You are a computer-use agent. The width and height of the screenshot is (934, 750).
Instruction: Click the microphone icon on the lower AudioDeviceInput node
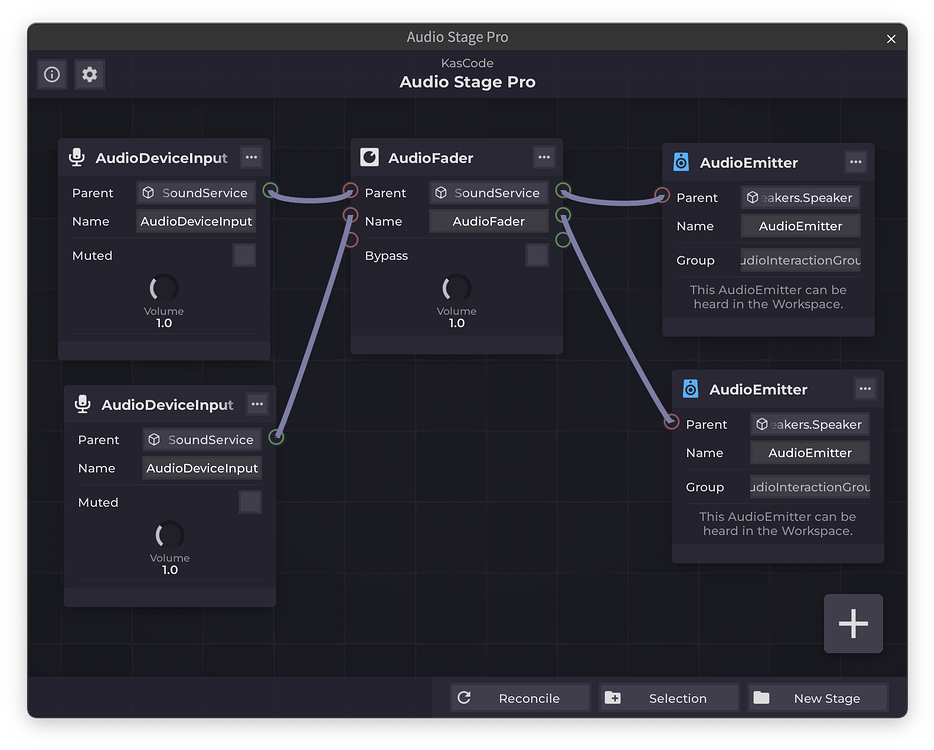[82, 404]
